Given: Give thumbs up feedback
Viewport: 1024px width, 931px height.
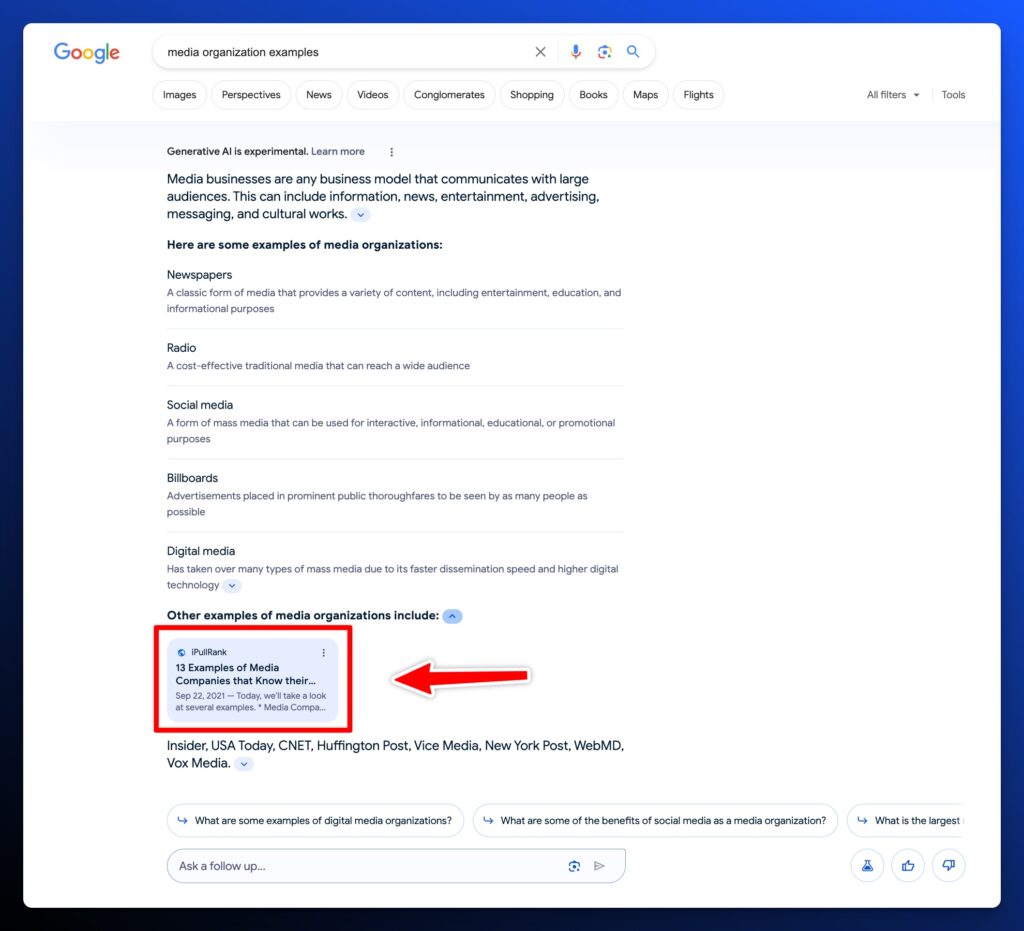Looking at the screenshot, I should [x=908, y=866].
